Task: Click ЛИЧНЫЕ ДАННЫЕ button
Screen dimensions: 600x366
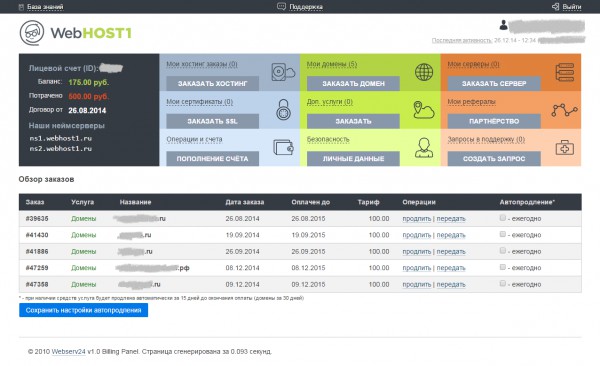Action: coord(353,159)
